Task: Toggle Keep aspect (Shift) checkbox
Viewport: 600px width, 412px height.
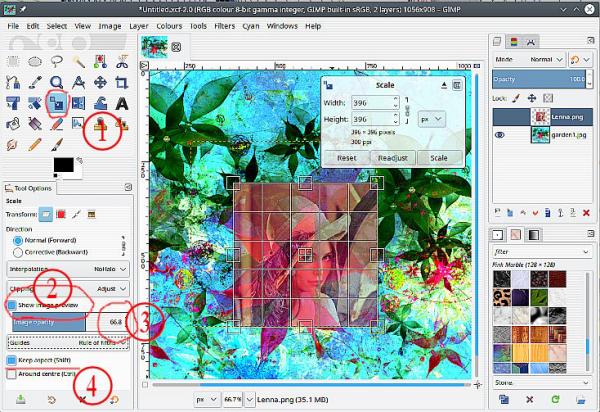Action: tap(11, 360)
